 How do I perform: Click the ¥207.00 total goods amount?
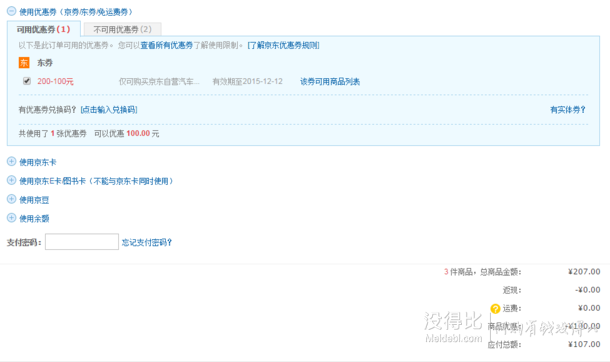(584, 271)
